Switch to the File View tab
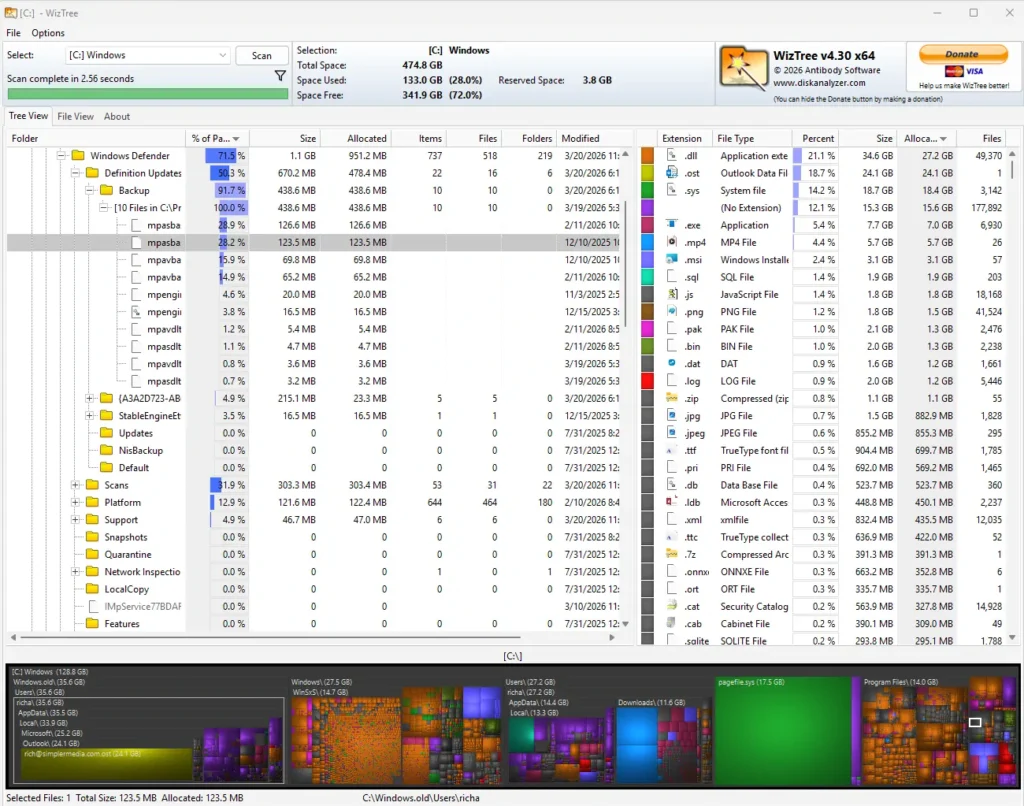 (76, 116)
